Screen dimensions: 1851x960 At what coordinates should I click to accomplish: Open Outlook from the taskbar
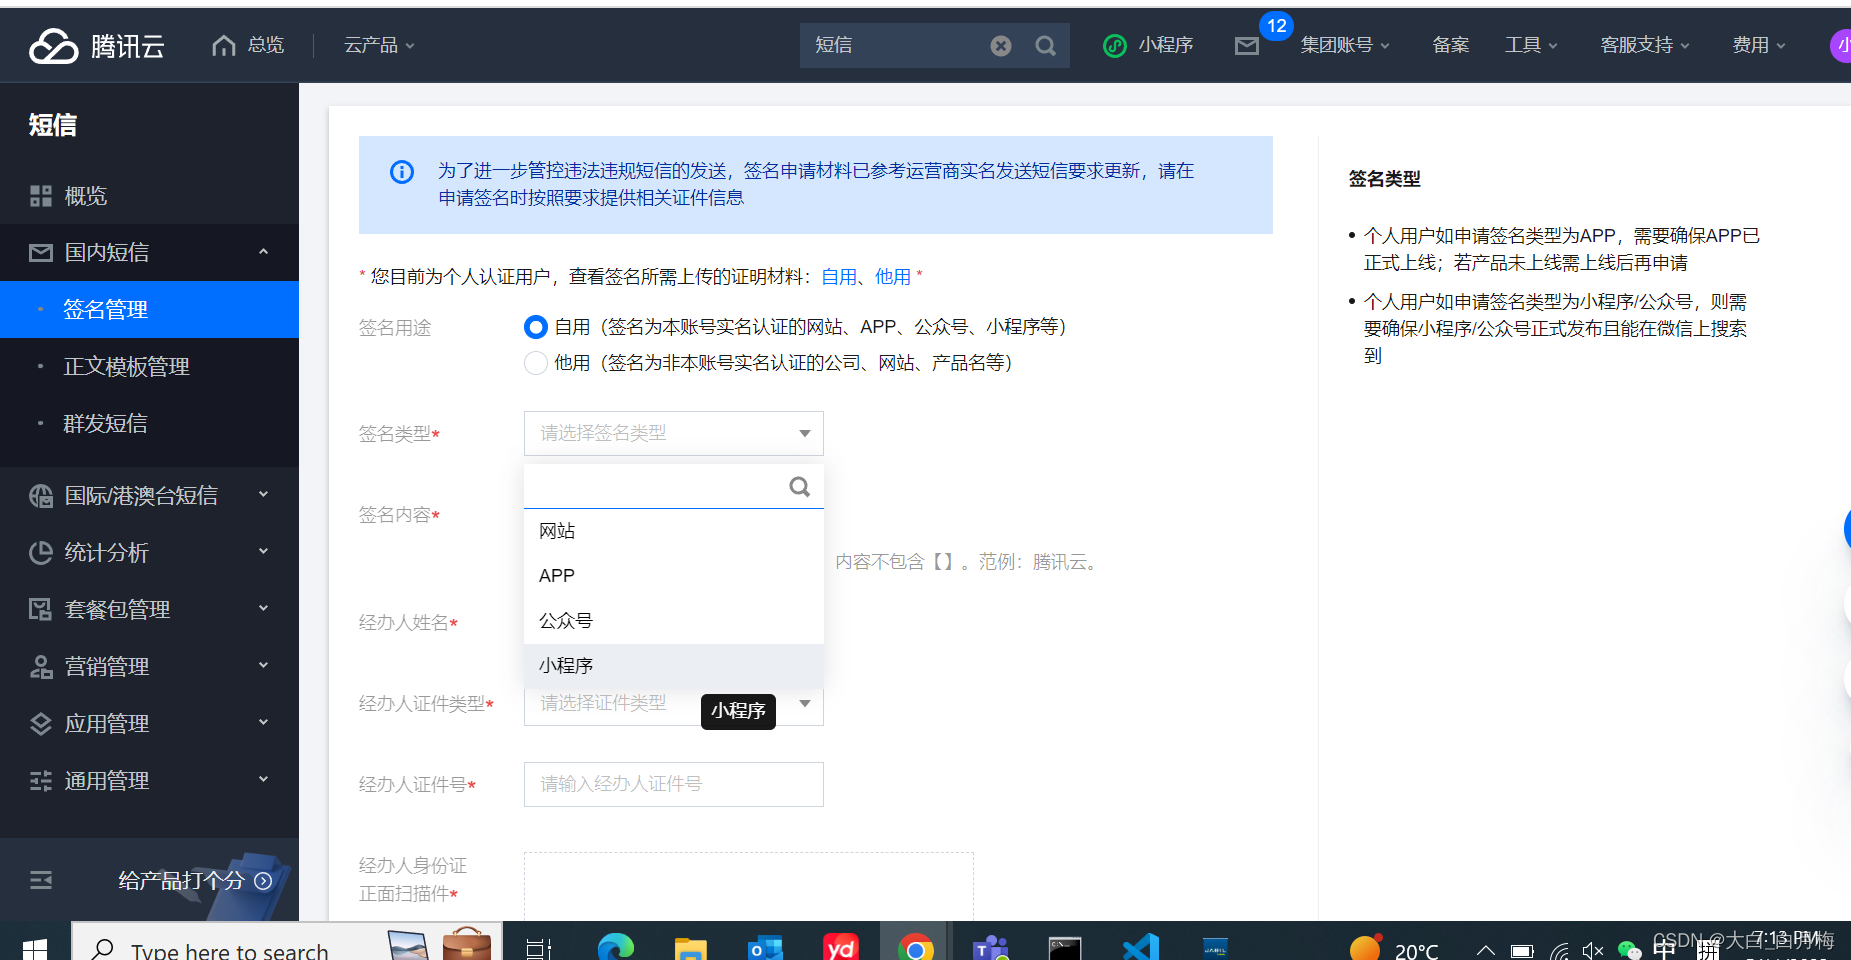point(766,949)
